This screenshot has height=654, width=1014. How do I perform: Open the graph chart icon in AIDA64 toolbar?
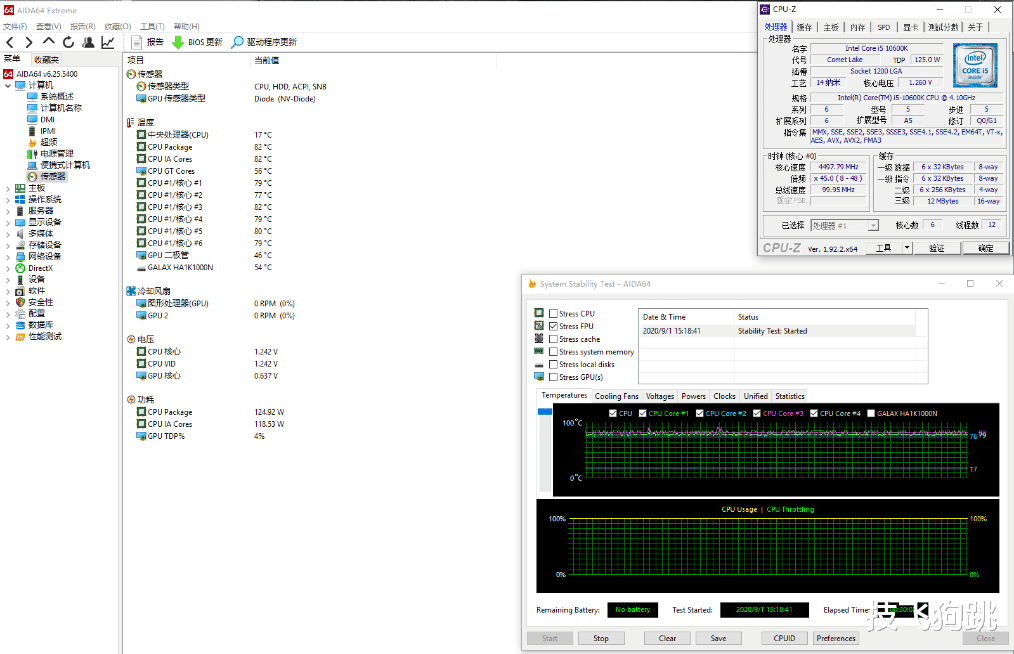pos(107,42)
